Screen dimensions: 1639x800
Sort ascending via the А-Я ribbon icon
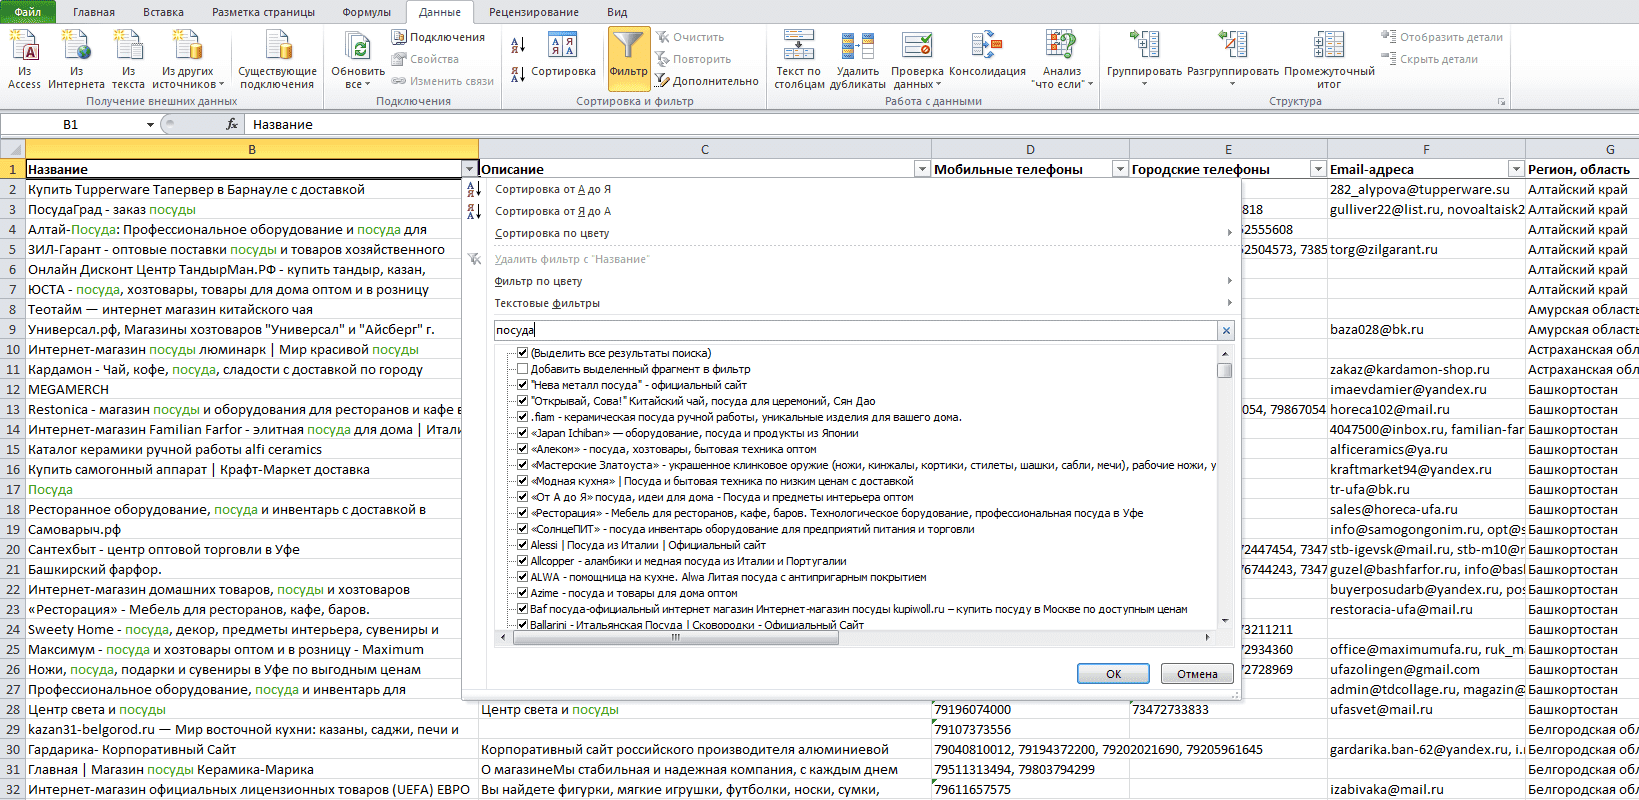pos(518,45)
